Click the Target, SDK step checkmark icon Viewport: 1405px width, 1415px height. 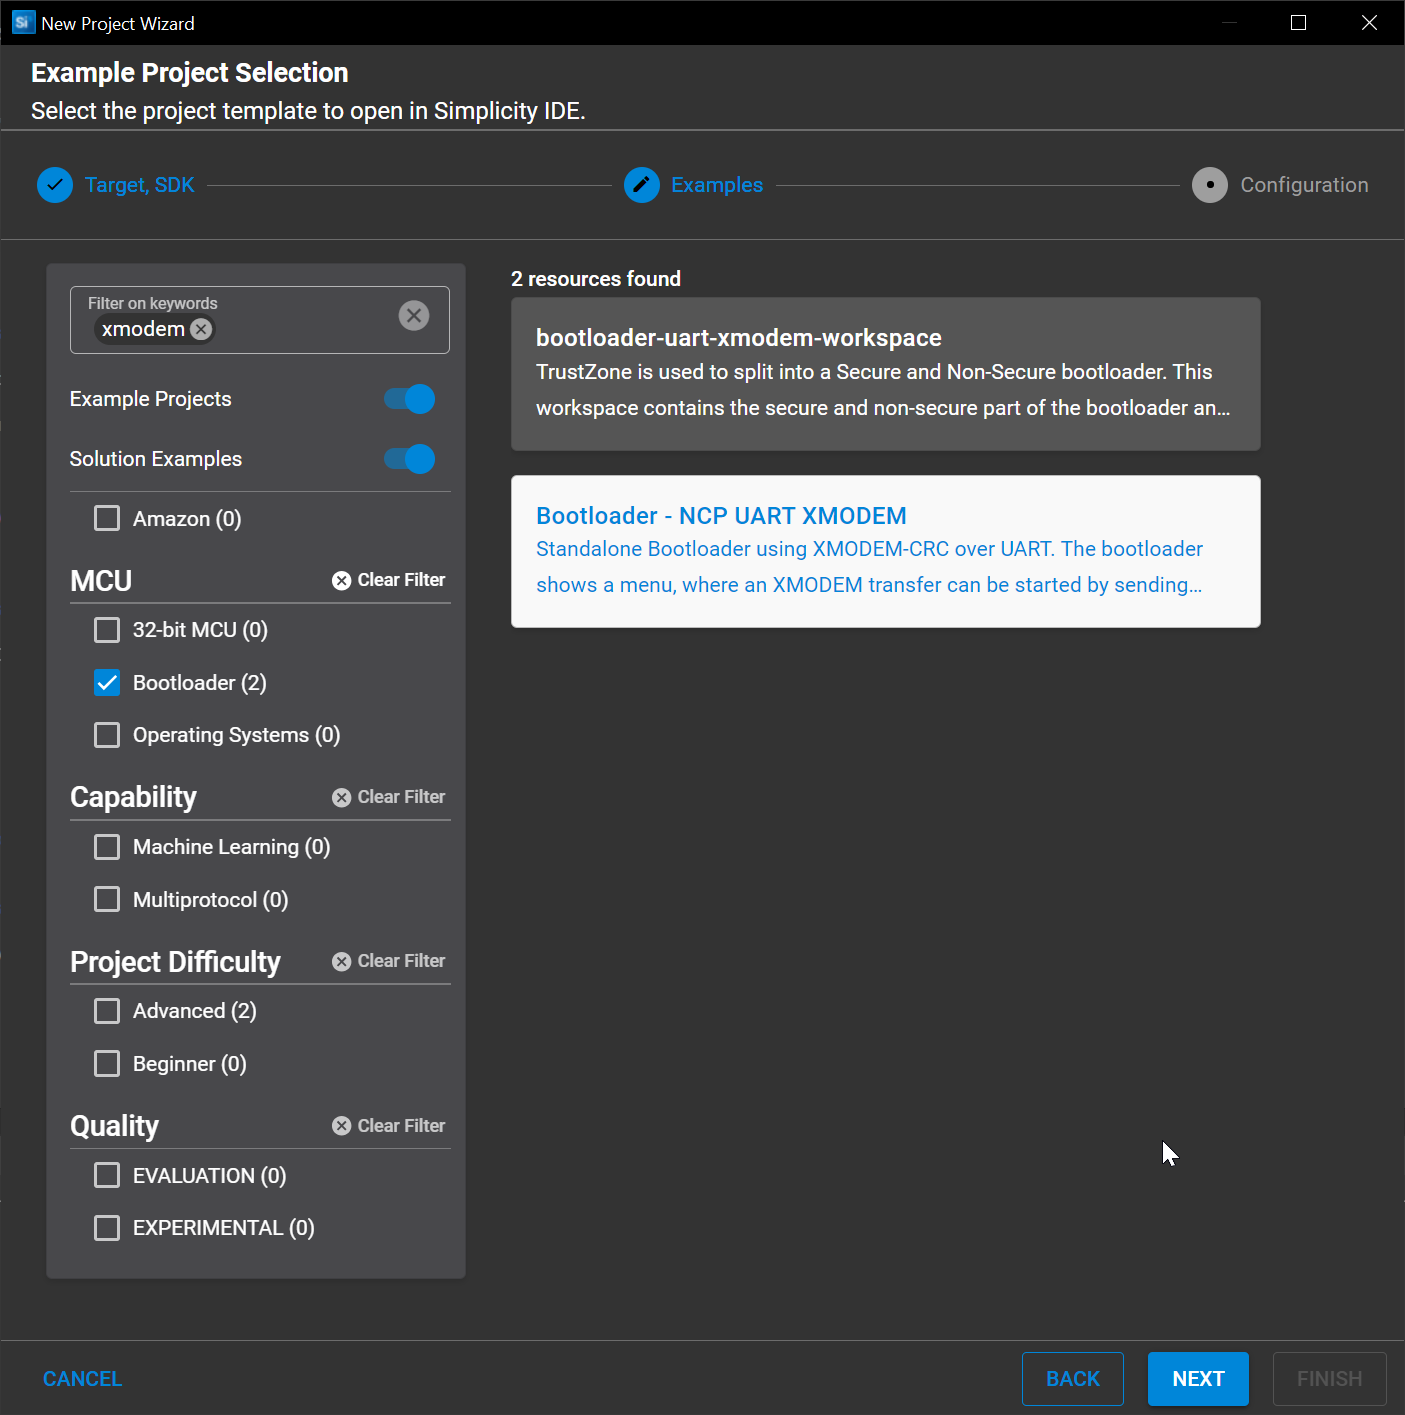point(55,185)
